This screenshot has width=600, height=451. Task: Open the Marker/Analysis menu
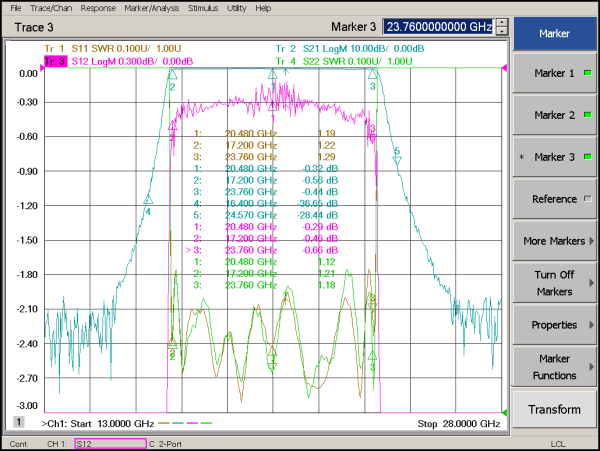(x=150, y=8)
